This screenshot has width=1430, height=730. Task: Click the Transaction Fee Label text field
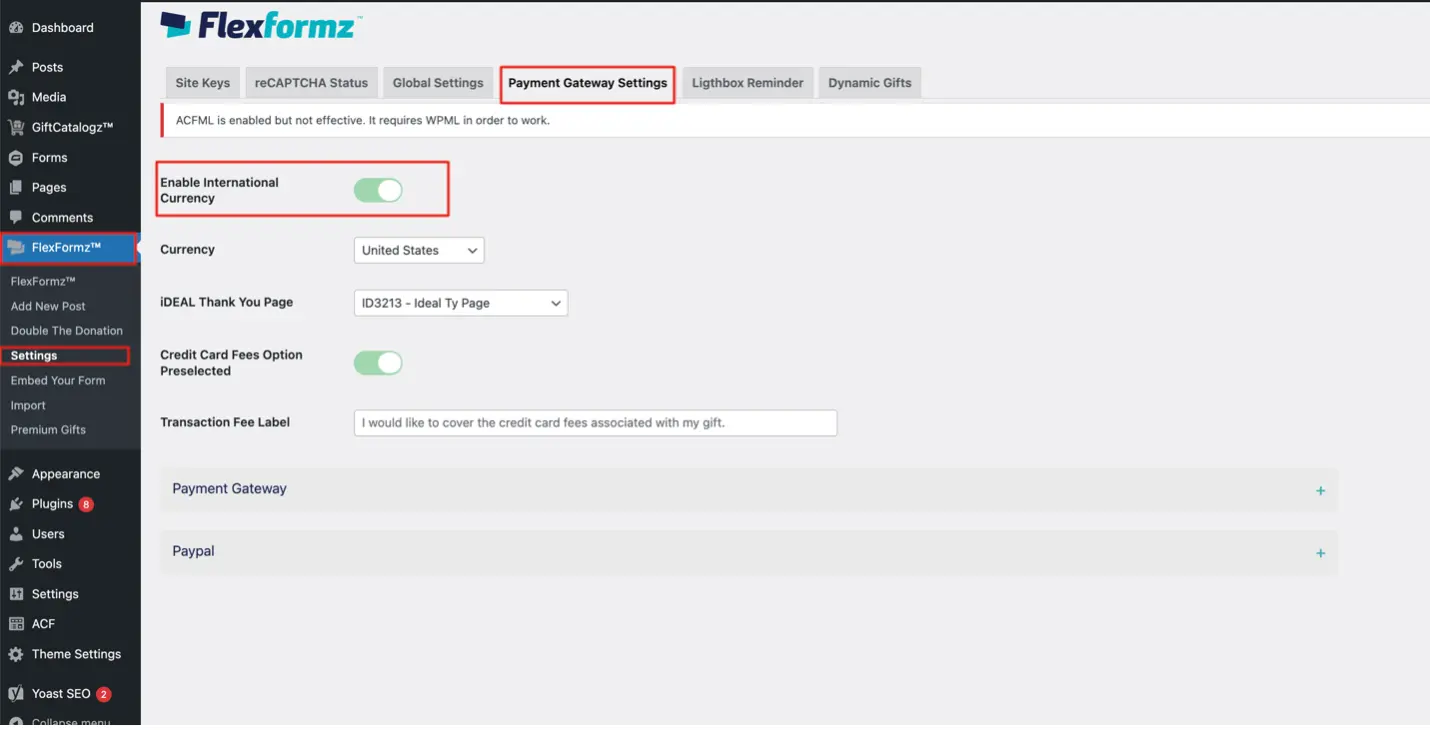click(x=595, y=423)
